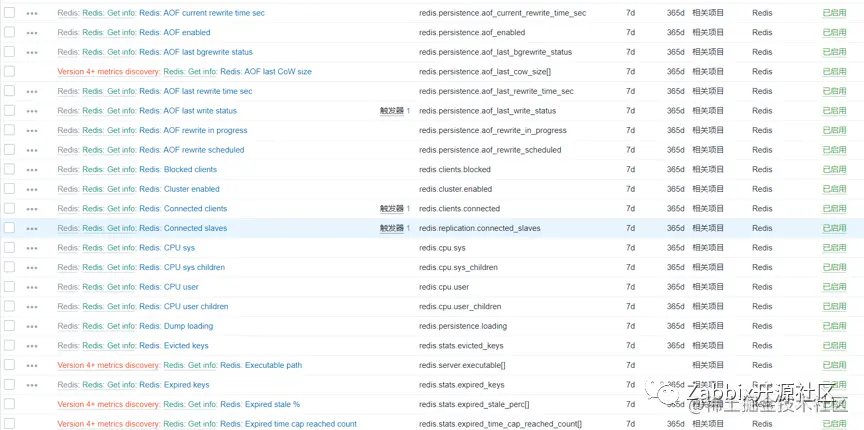Open the ellipsis menu for Blocked clients row

32,170
